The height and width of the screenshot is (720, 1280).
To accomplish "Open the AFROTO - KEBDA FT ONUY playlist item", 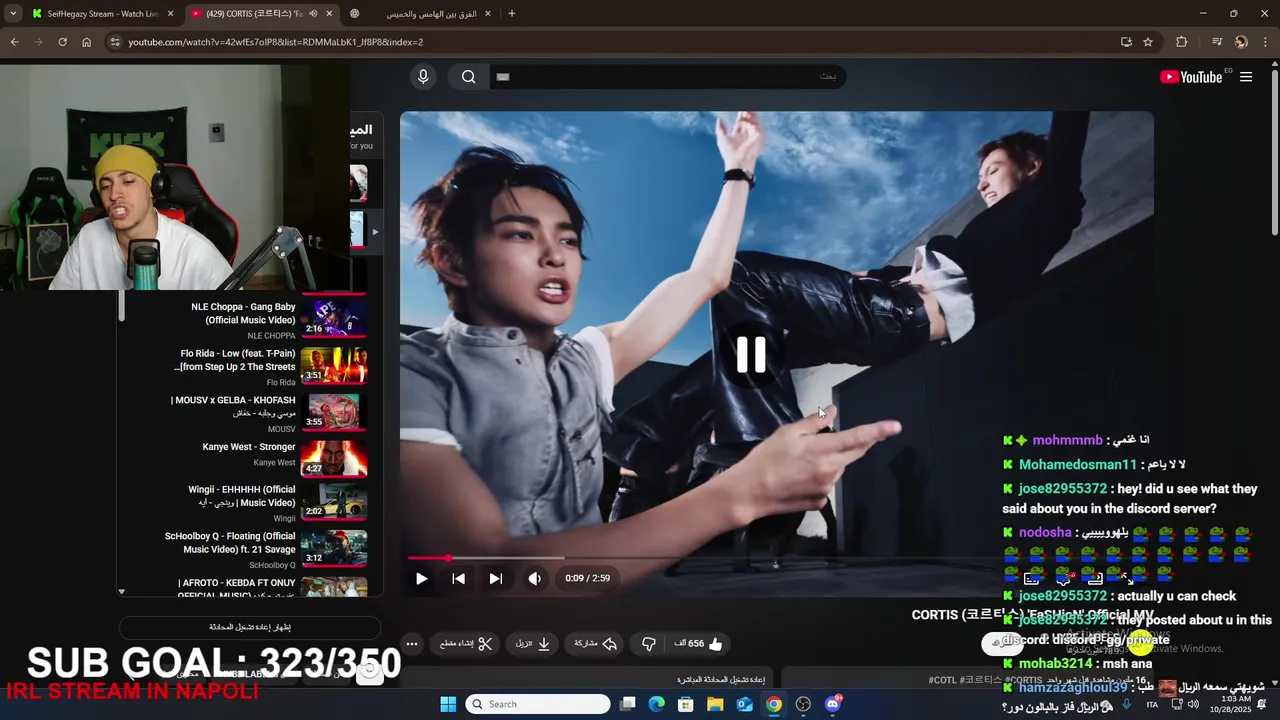I will pyautogui.click(x=244, y=588).
